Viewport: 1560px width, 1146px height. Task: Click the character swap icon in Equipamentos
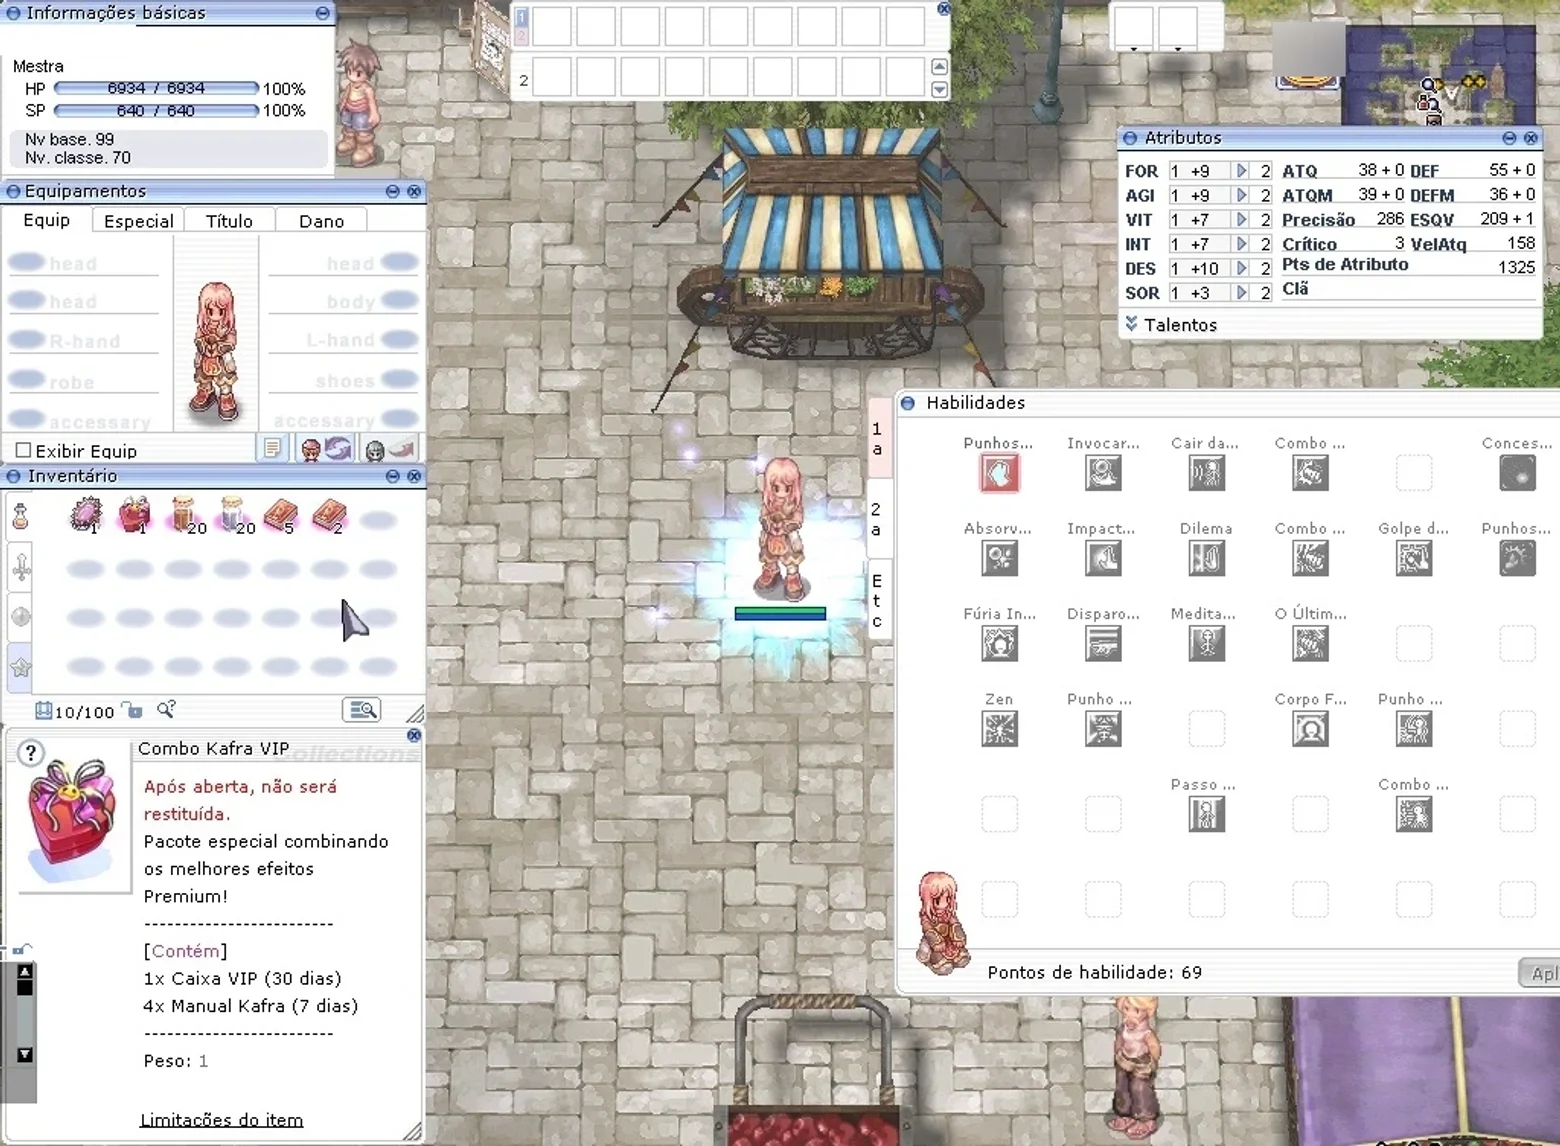(x=325, y=449)
